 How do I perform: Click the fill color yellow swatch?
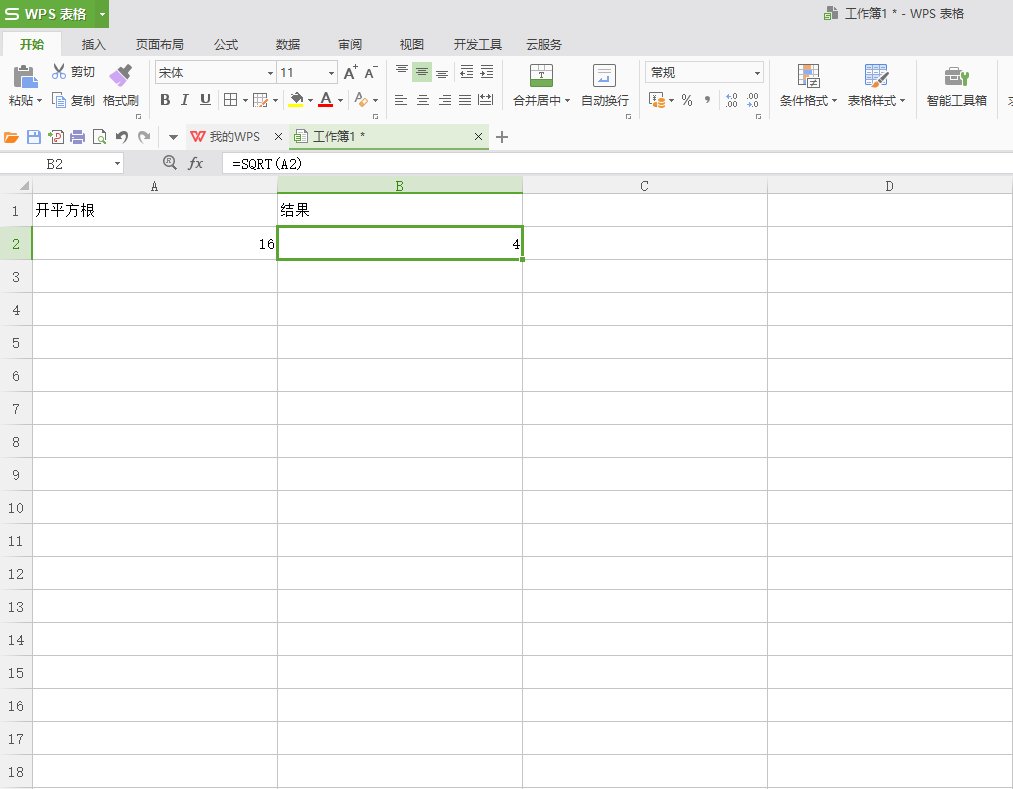pos(296,100)
